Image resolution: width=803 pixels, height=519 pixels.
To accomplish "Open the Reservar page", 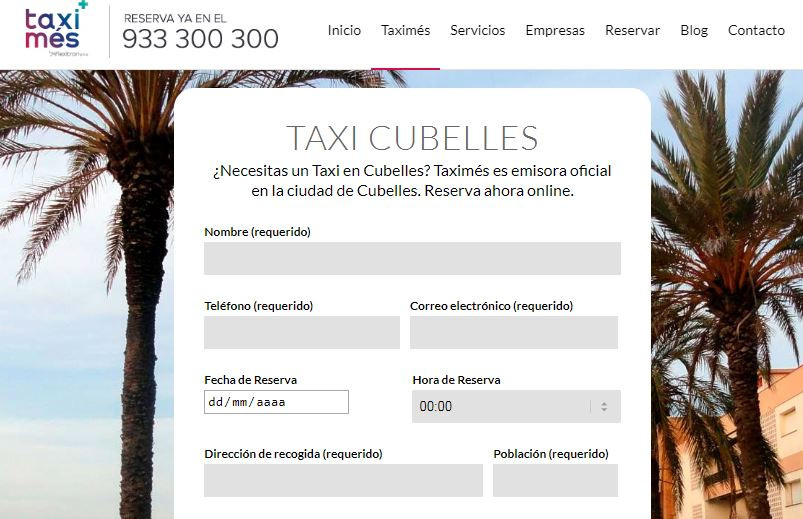I will [632, 31].
